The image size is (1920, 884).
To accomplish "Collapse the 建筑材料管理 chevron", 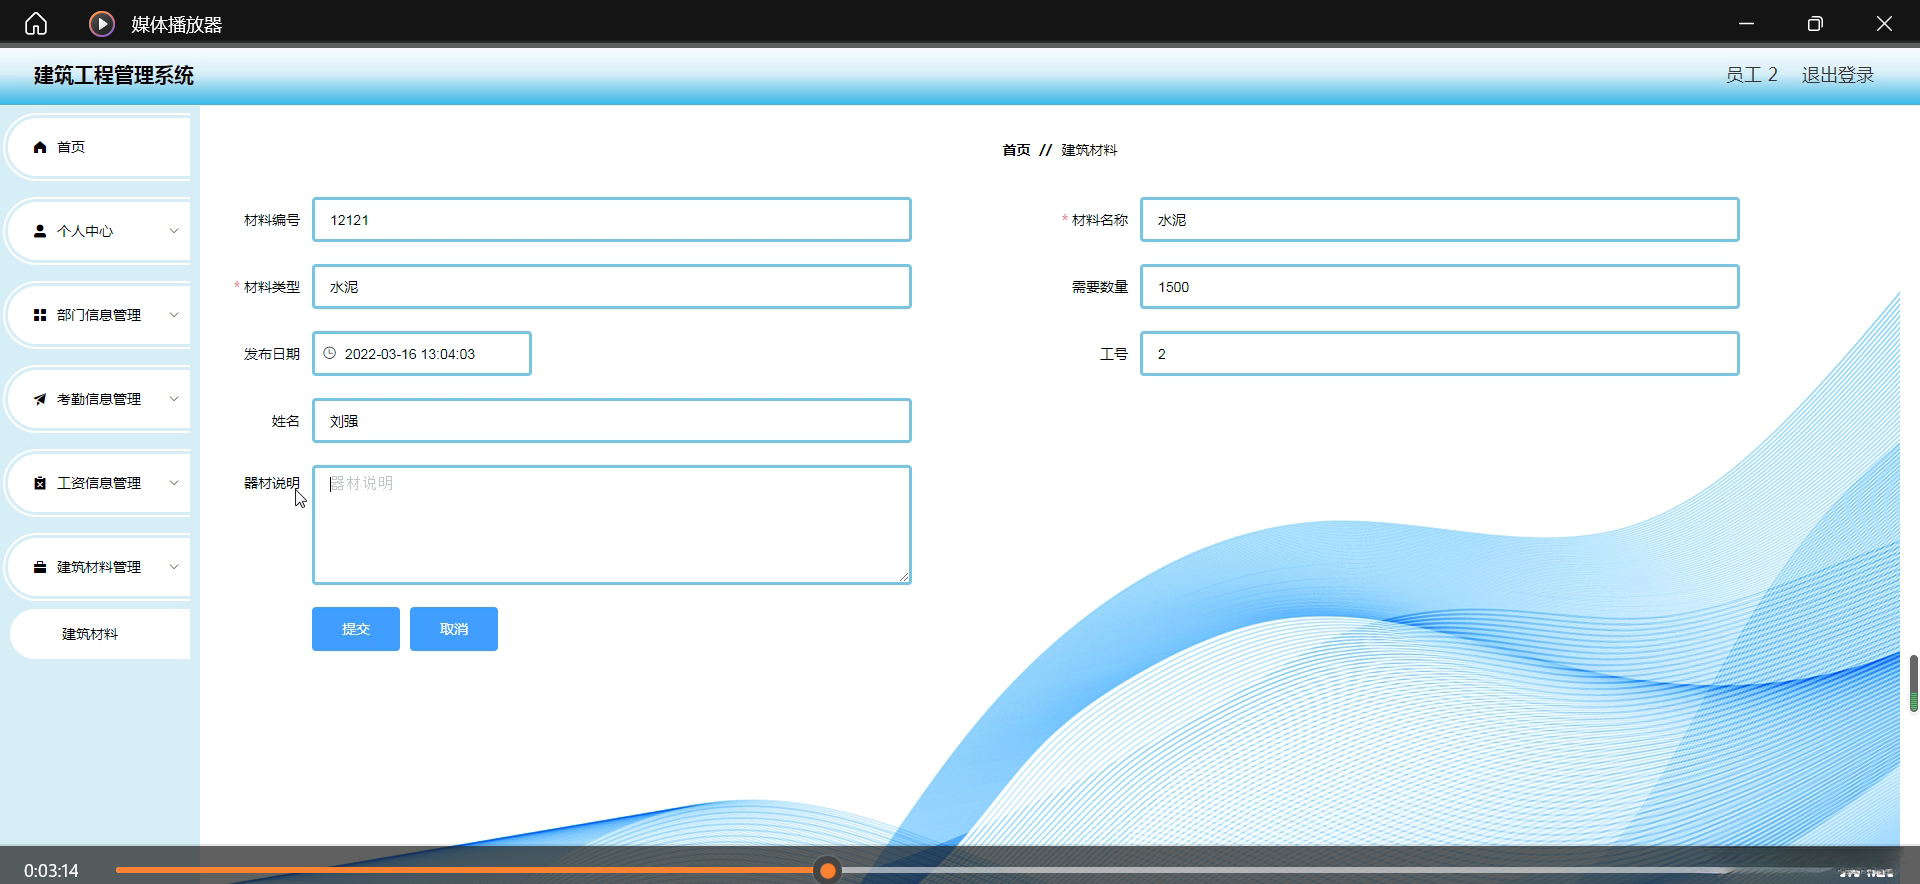I will (x=174, y=567).
